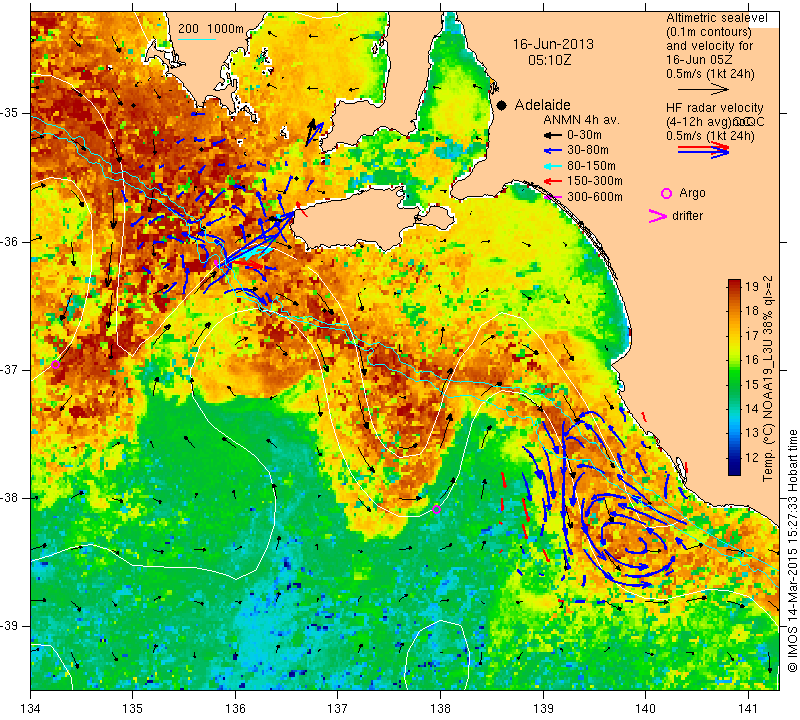Click the longitude axis label 141

[748, 709]
